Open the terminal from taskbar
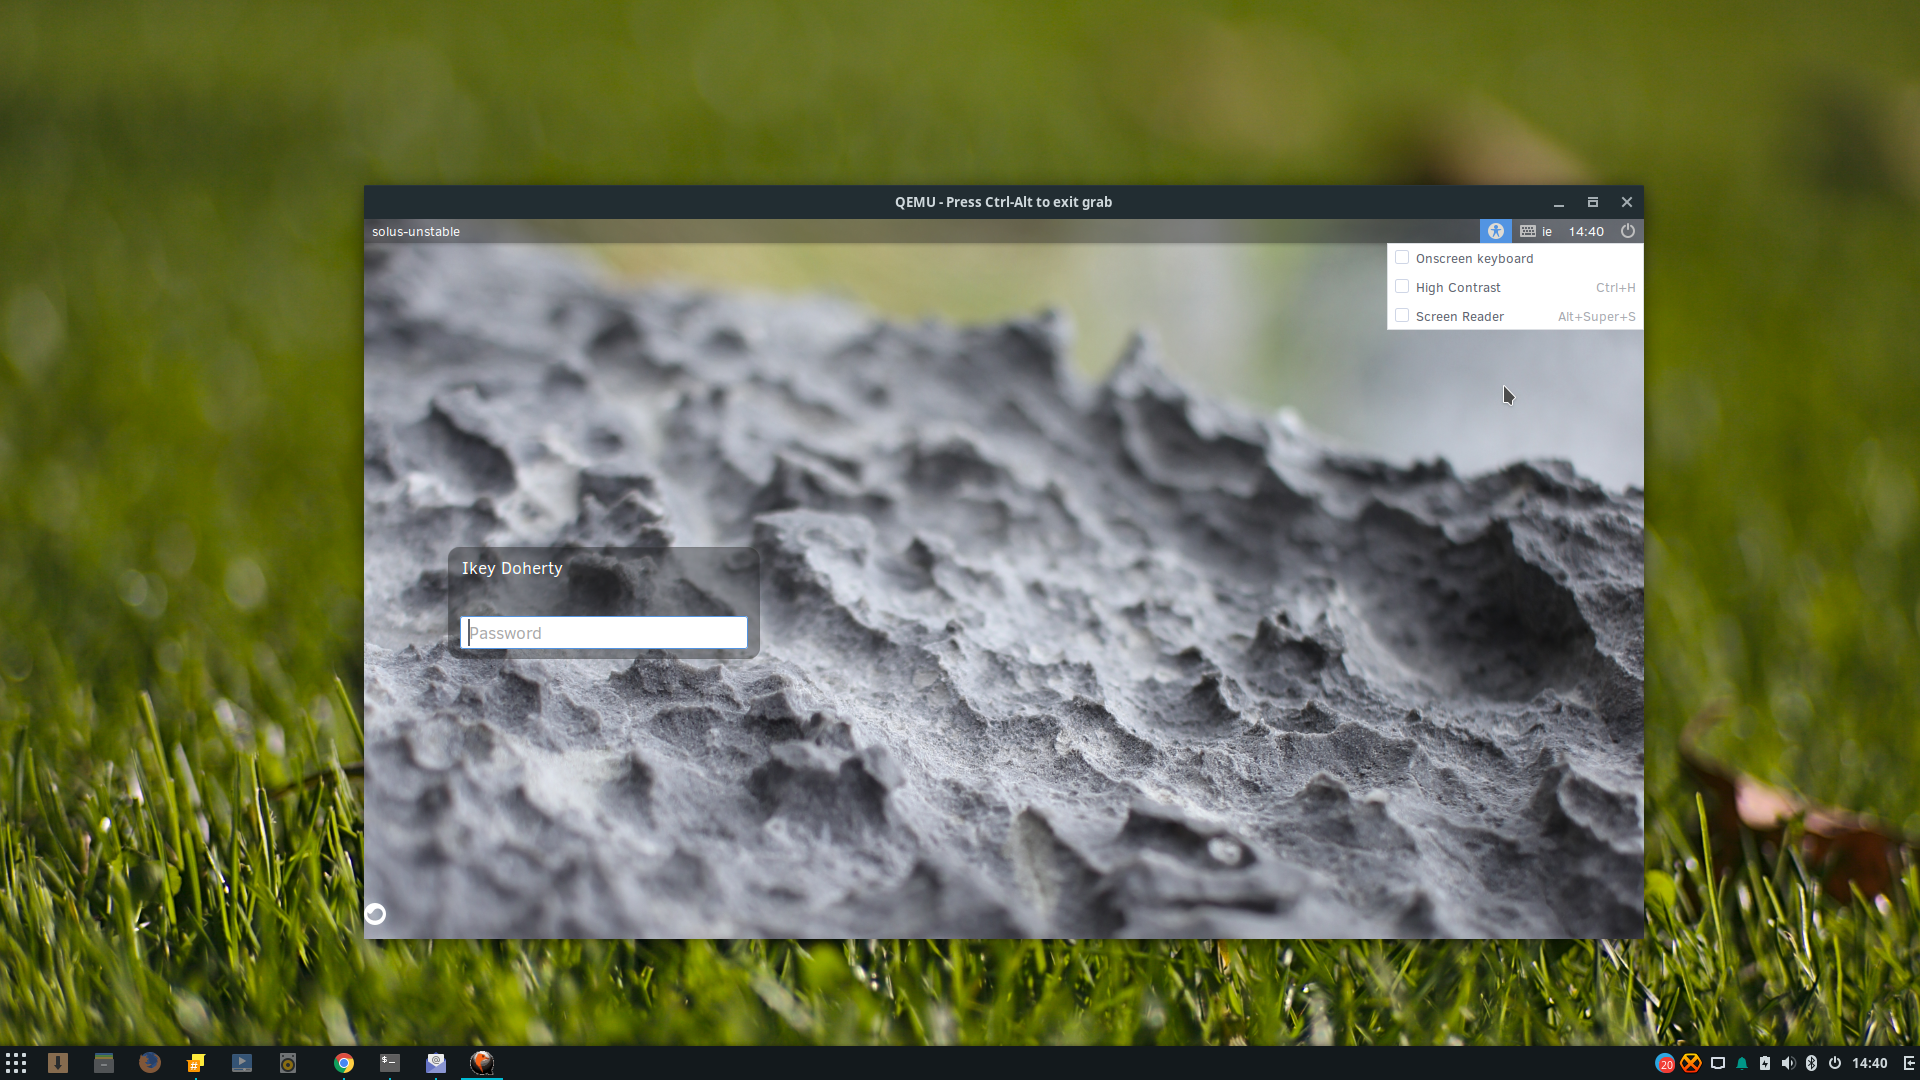Screen dimensions: 1920x1080 click(390, 1063)
